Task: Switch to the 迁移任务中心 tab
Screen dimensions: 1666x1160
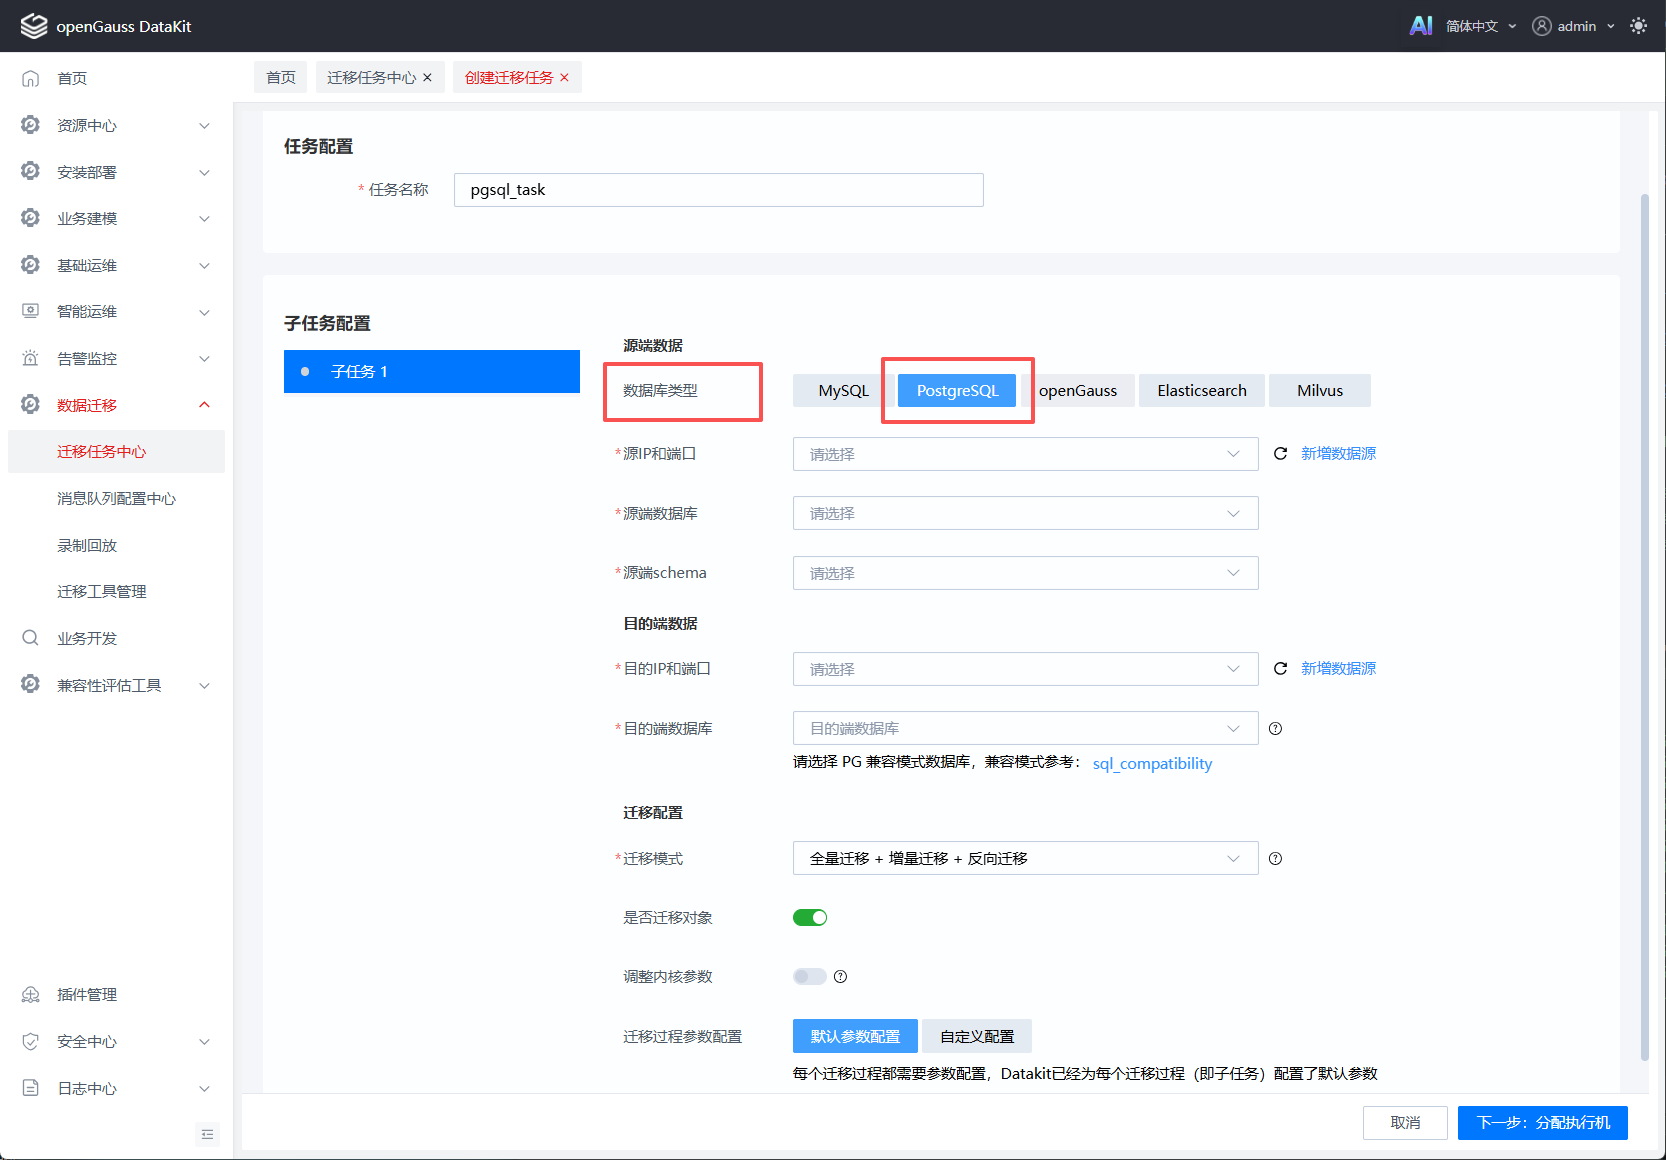Action: tap(371, 78)
